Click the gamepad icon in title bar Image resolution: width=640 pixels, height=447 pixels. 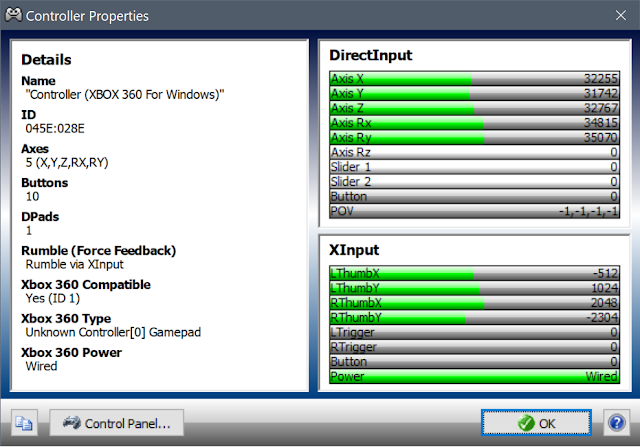[13, 15]
